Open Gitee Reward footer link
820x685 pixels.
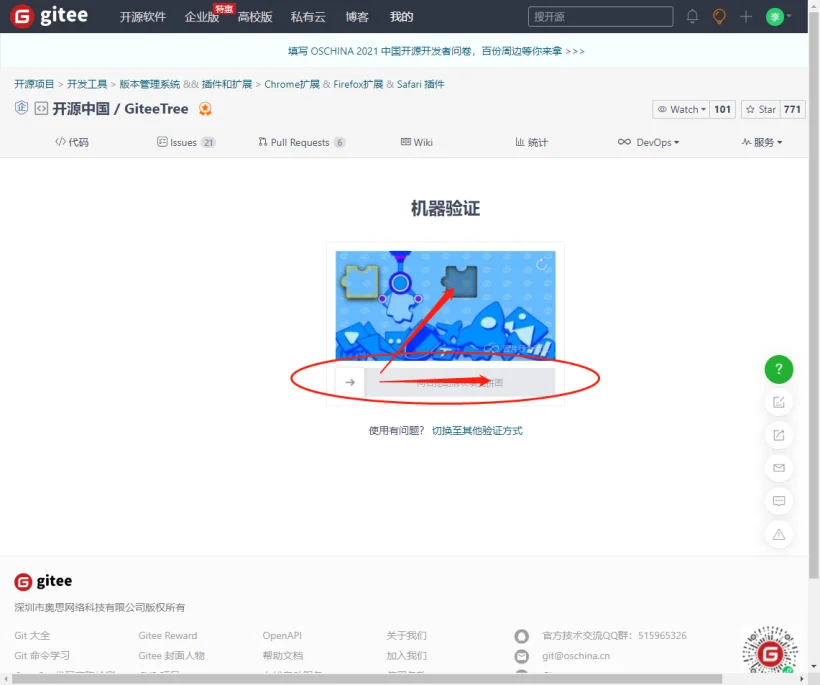pos(168,636)
